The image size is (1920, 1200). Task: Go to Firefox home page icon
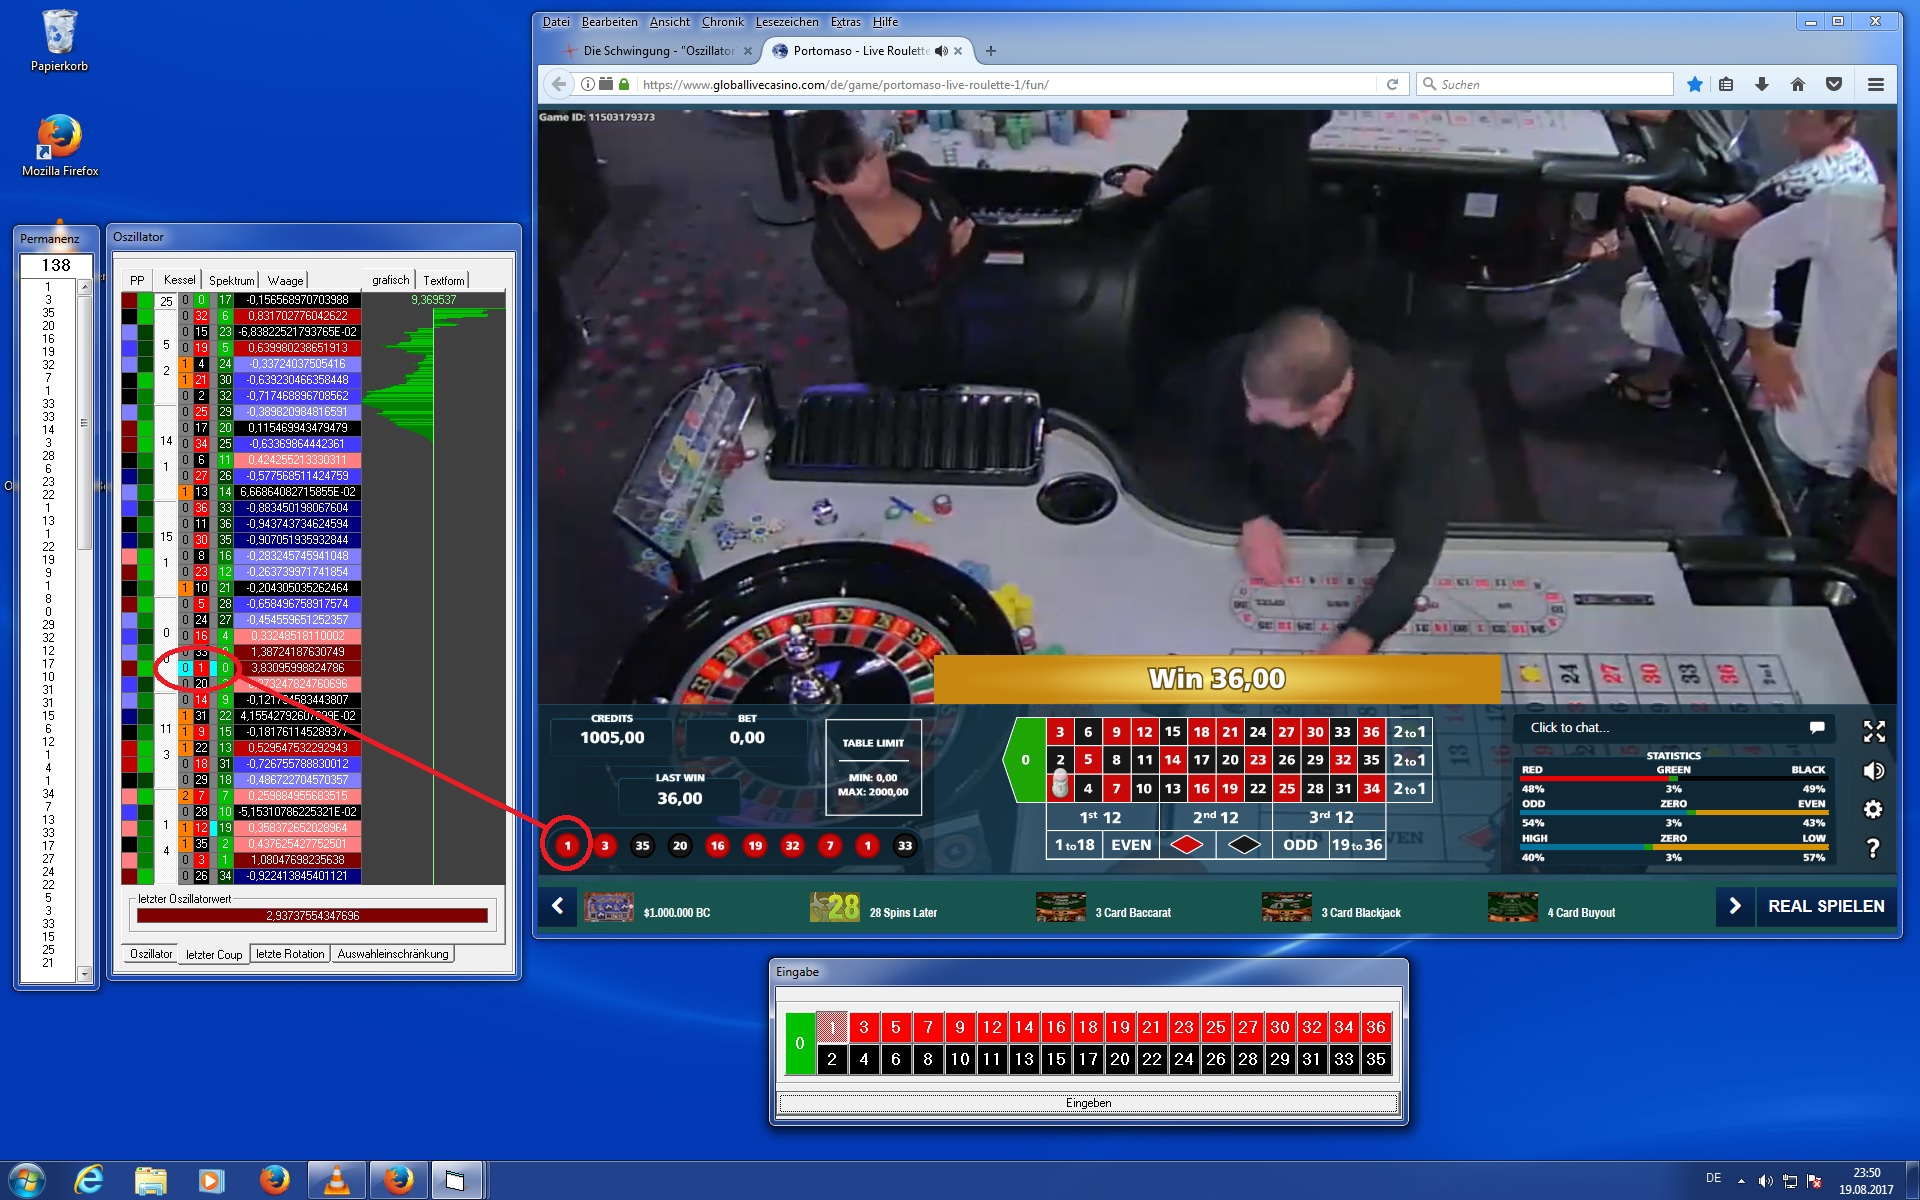[1798, 85]
